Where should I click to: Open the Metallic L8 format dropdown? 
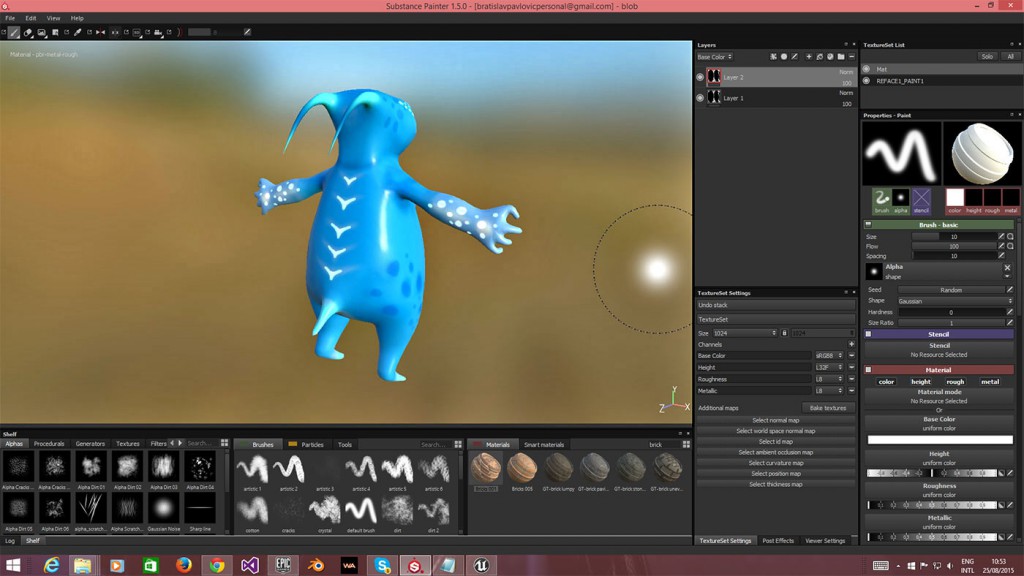[829, 391]
